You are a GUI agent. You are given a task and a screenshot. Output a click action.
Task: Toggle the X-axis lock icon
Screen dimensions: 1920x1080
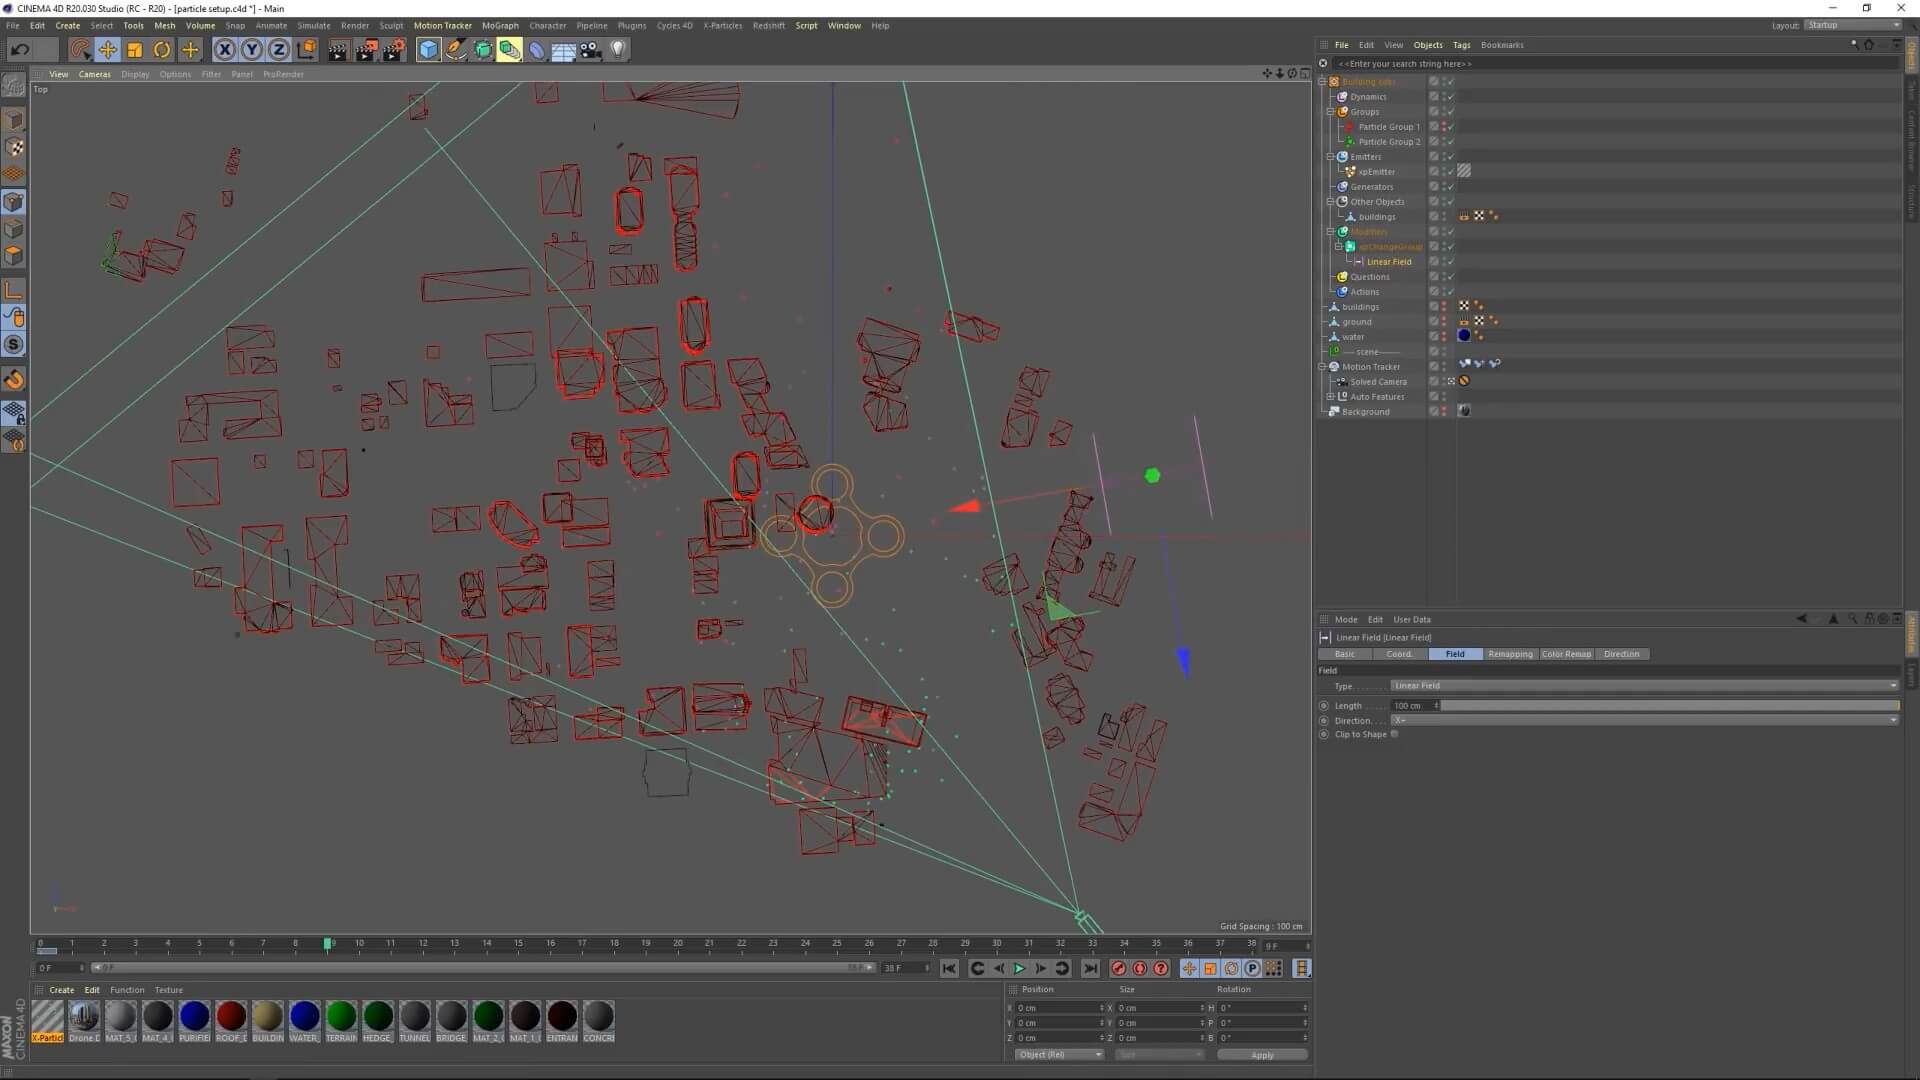[x=225, y=50]
